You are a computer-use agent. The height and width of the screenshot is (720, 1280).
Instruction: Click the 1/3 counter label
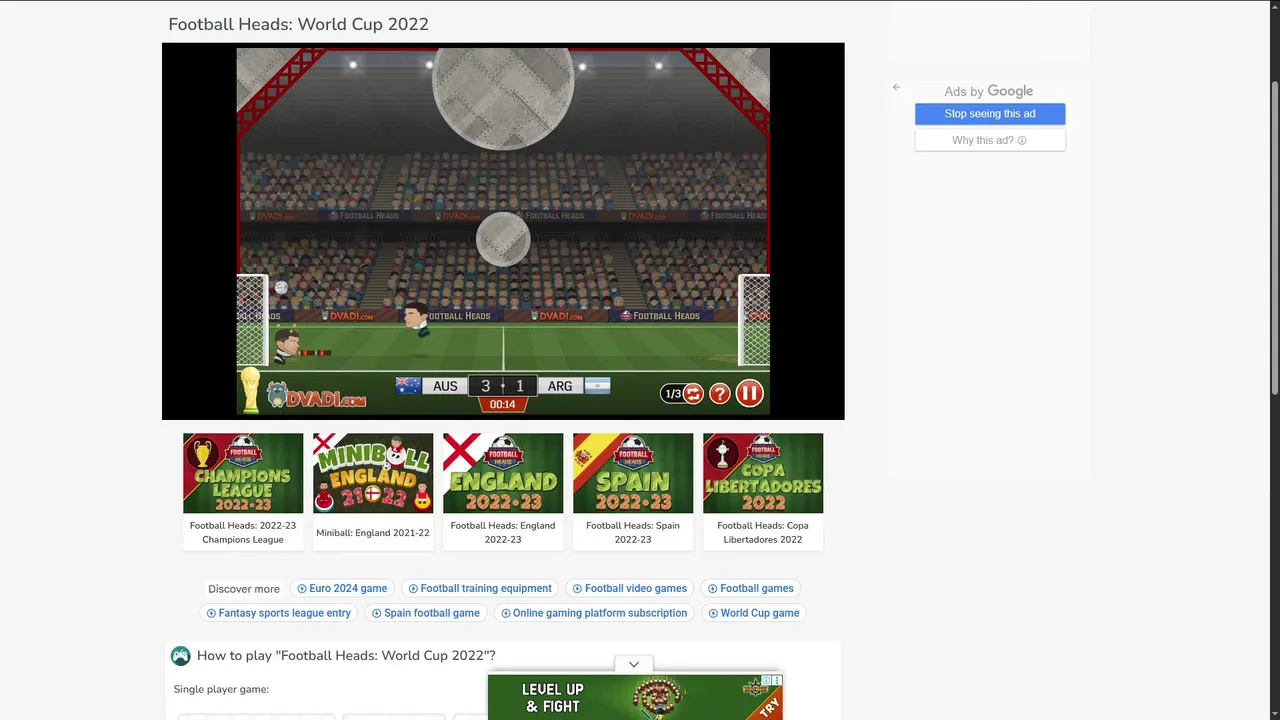673,394
